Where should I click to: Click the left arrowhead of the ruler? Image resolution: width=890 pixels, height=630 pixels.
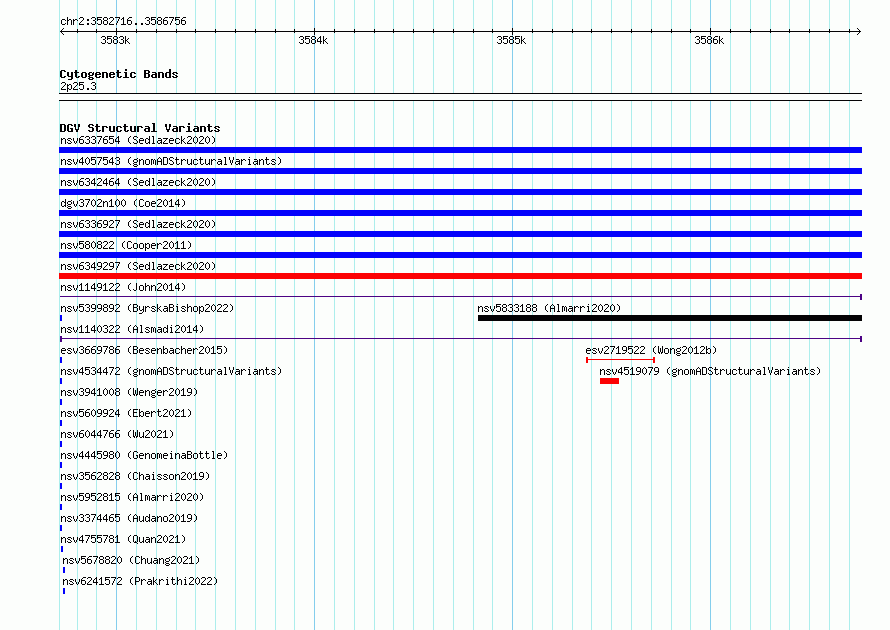point(62,31)
